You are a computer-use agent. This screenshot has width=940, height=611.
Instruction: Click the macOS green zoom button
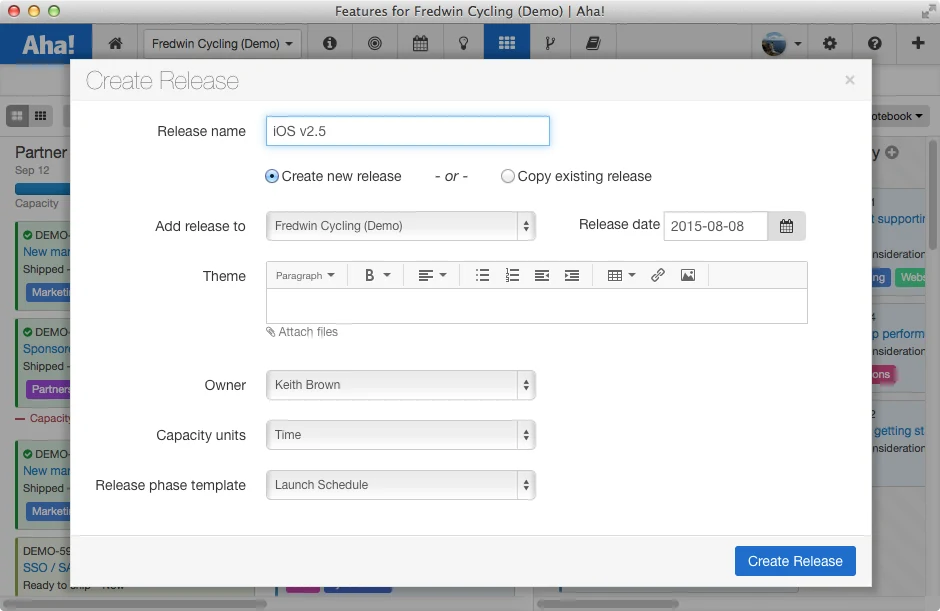click(x=54, y=11)
